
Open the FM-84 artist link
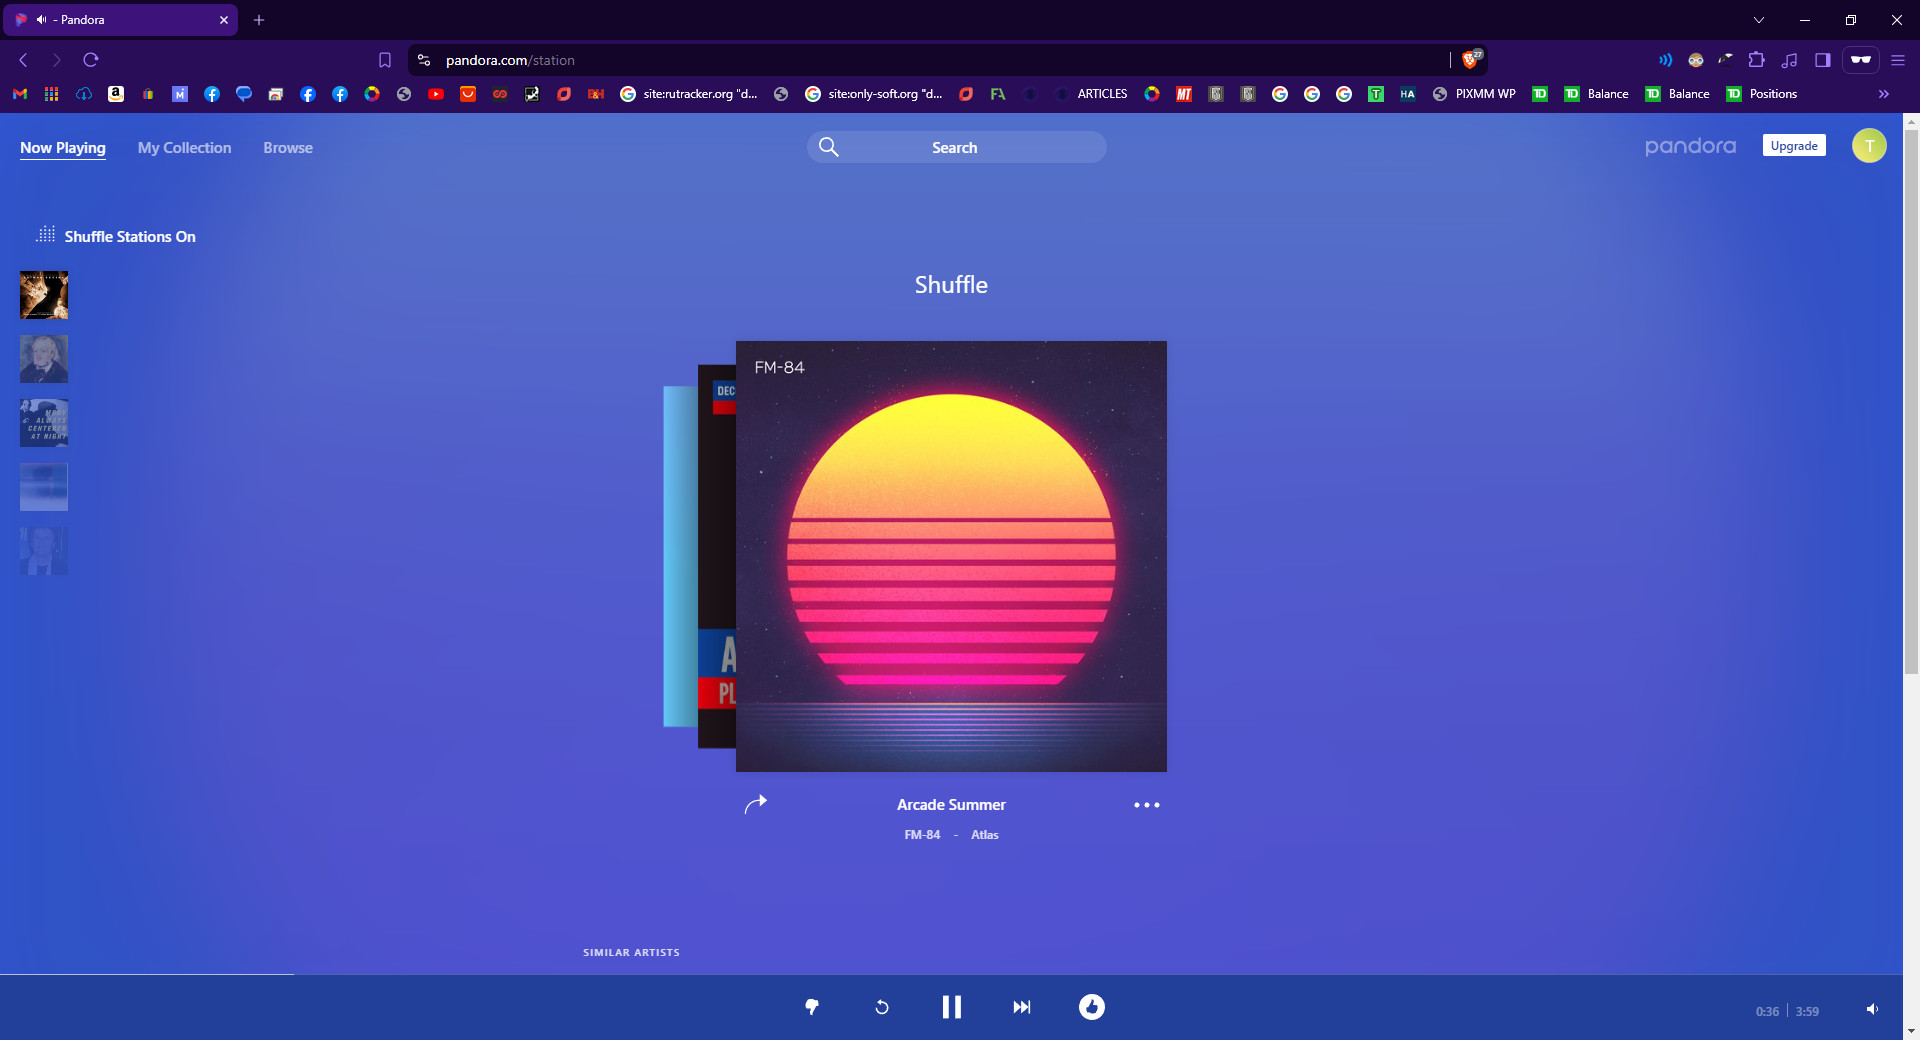tap(922, 835)
